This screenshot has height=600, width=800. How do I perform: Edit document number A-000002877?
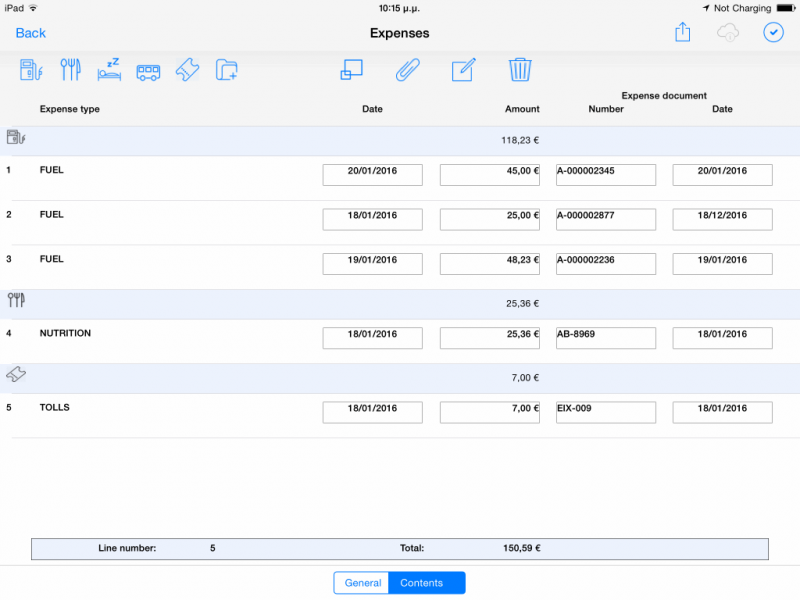pyautogui.click(x=606, y=219)
